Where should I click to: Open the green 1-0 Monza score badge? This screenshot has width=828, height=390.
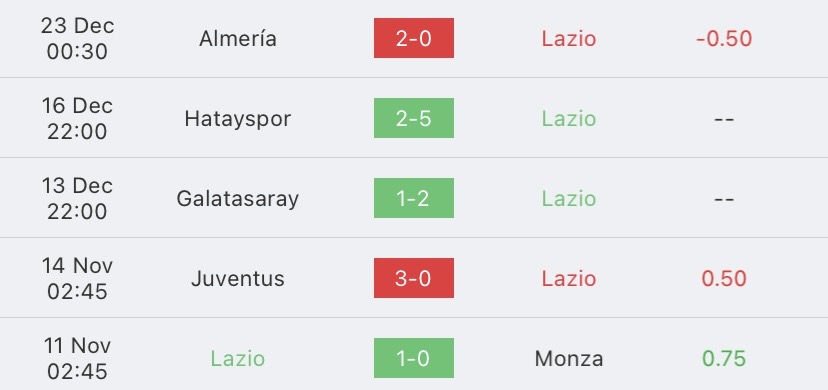tap(413, 358)
